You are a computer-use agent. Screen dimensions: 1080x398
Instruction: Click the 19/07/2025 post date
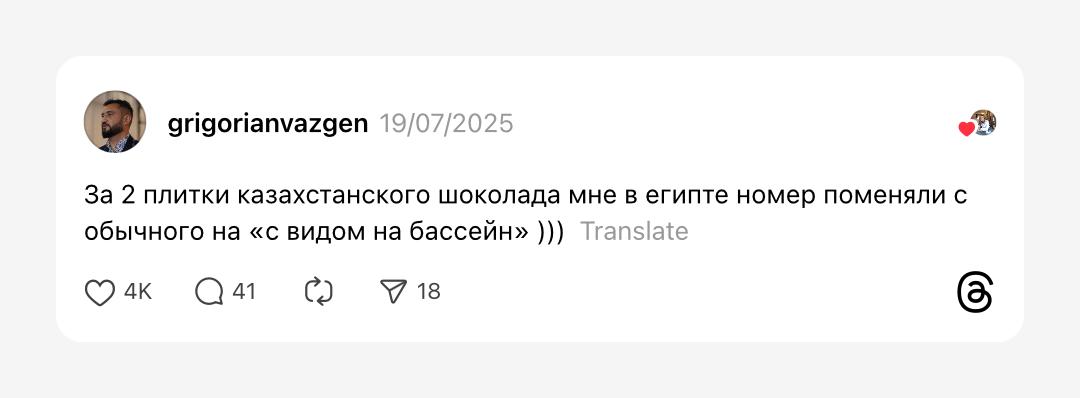pos(446,124)
